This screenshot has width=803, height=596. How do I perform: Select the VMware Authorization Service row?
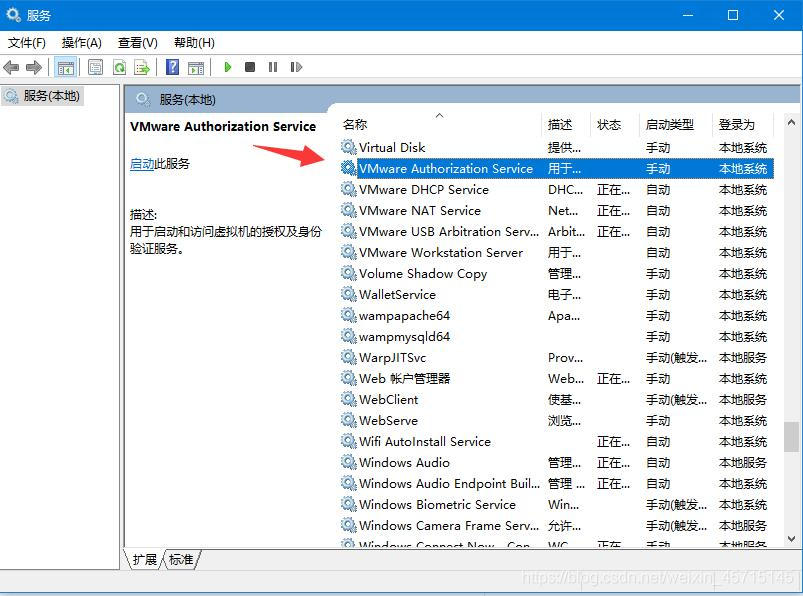click(x=557, y=168)
